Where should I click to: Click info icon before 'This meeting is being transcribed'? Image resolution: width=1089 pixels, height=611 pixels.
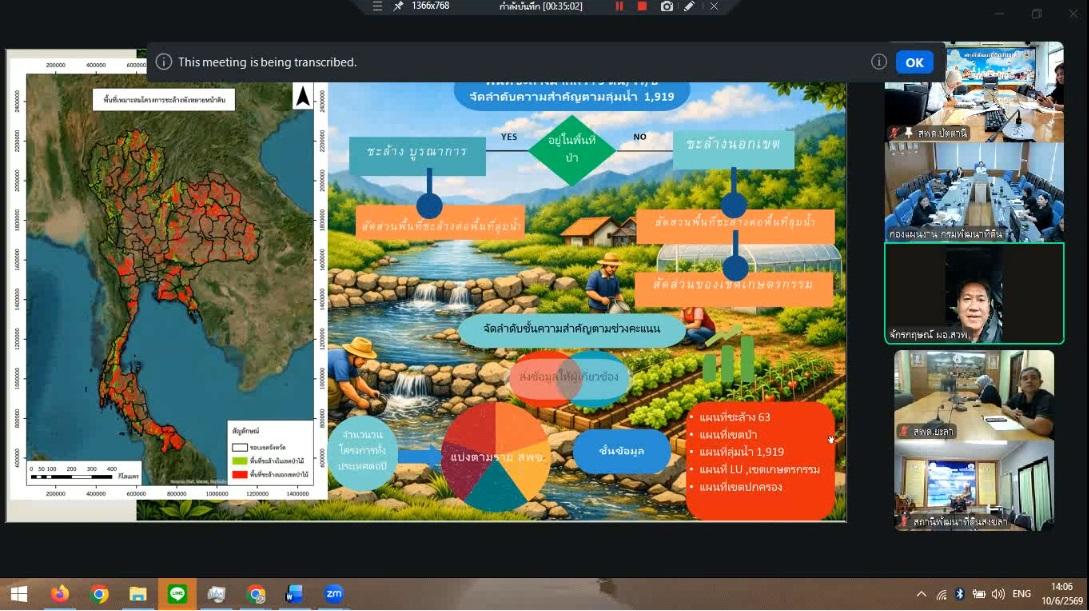pos(164,62)
